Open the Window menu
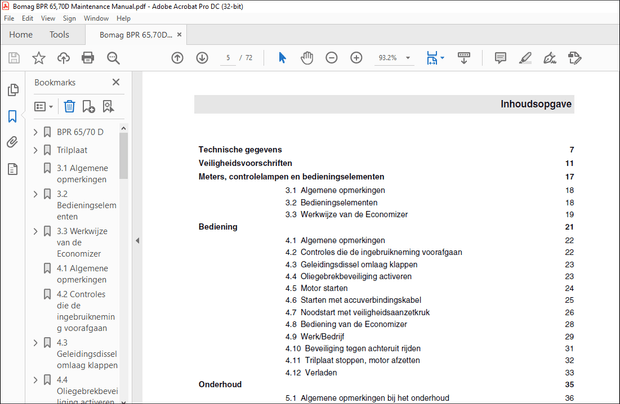The height and width of the screenshot is (404, 620). click(96, 18)
